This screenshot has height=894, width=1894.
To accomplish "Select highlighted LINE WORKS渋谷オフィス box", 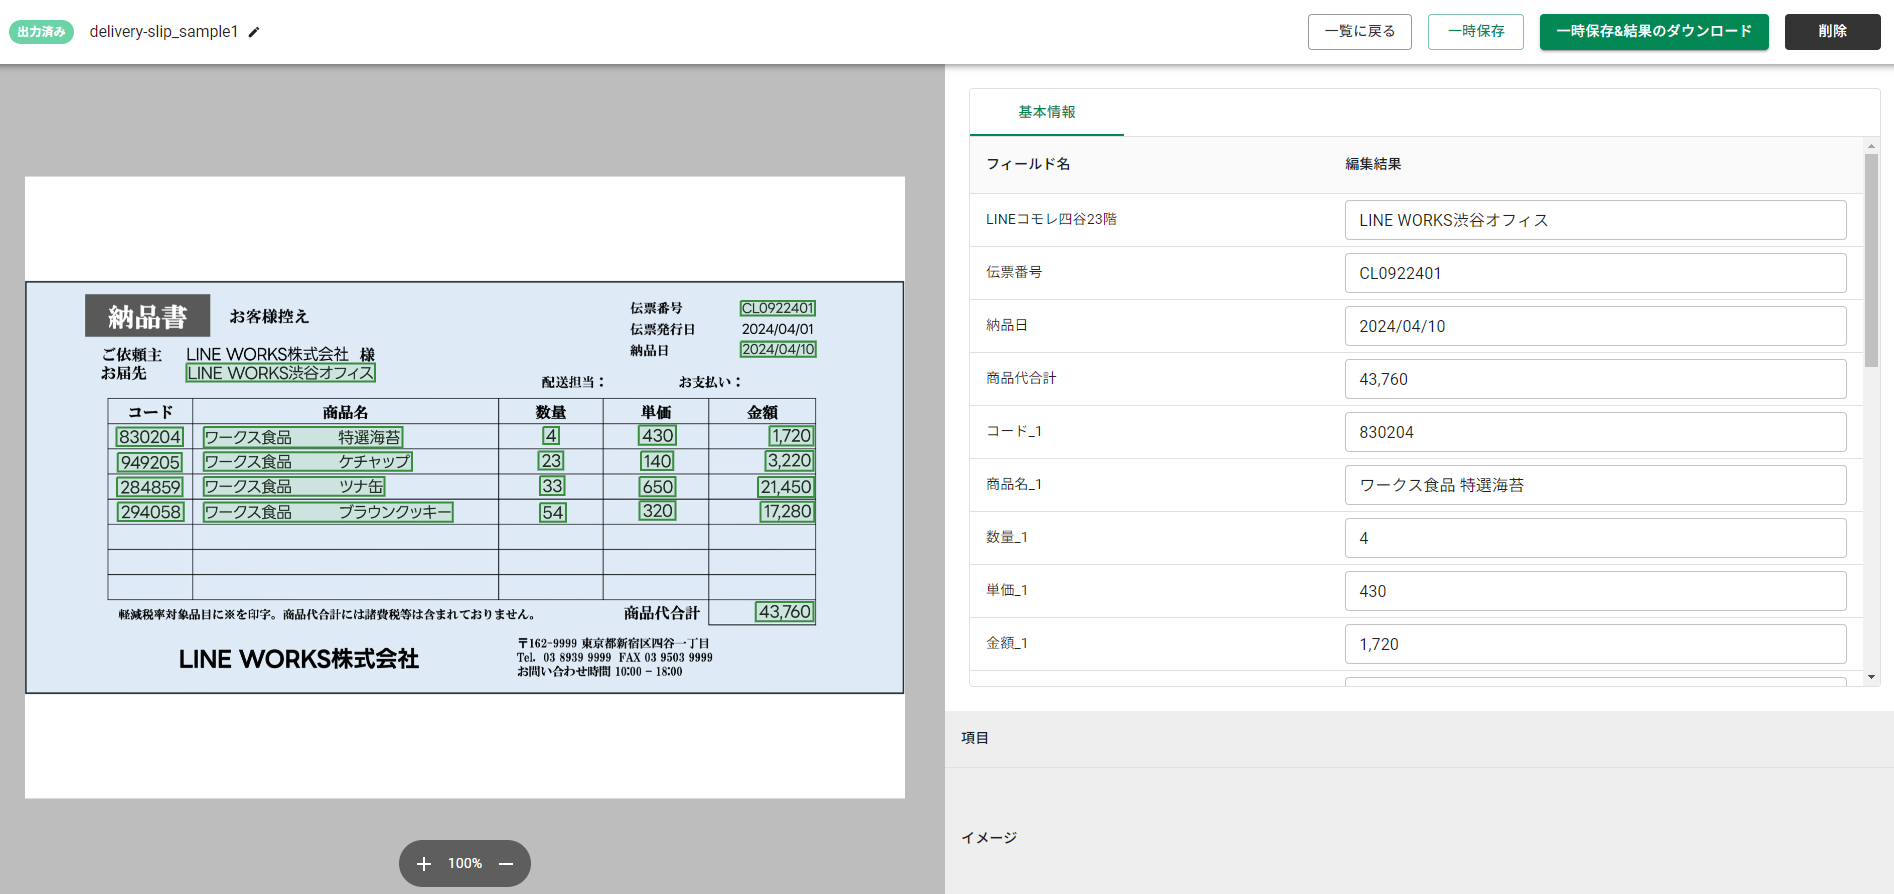I will (281, 373).
